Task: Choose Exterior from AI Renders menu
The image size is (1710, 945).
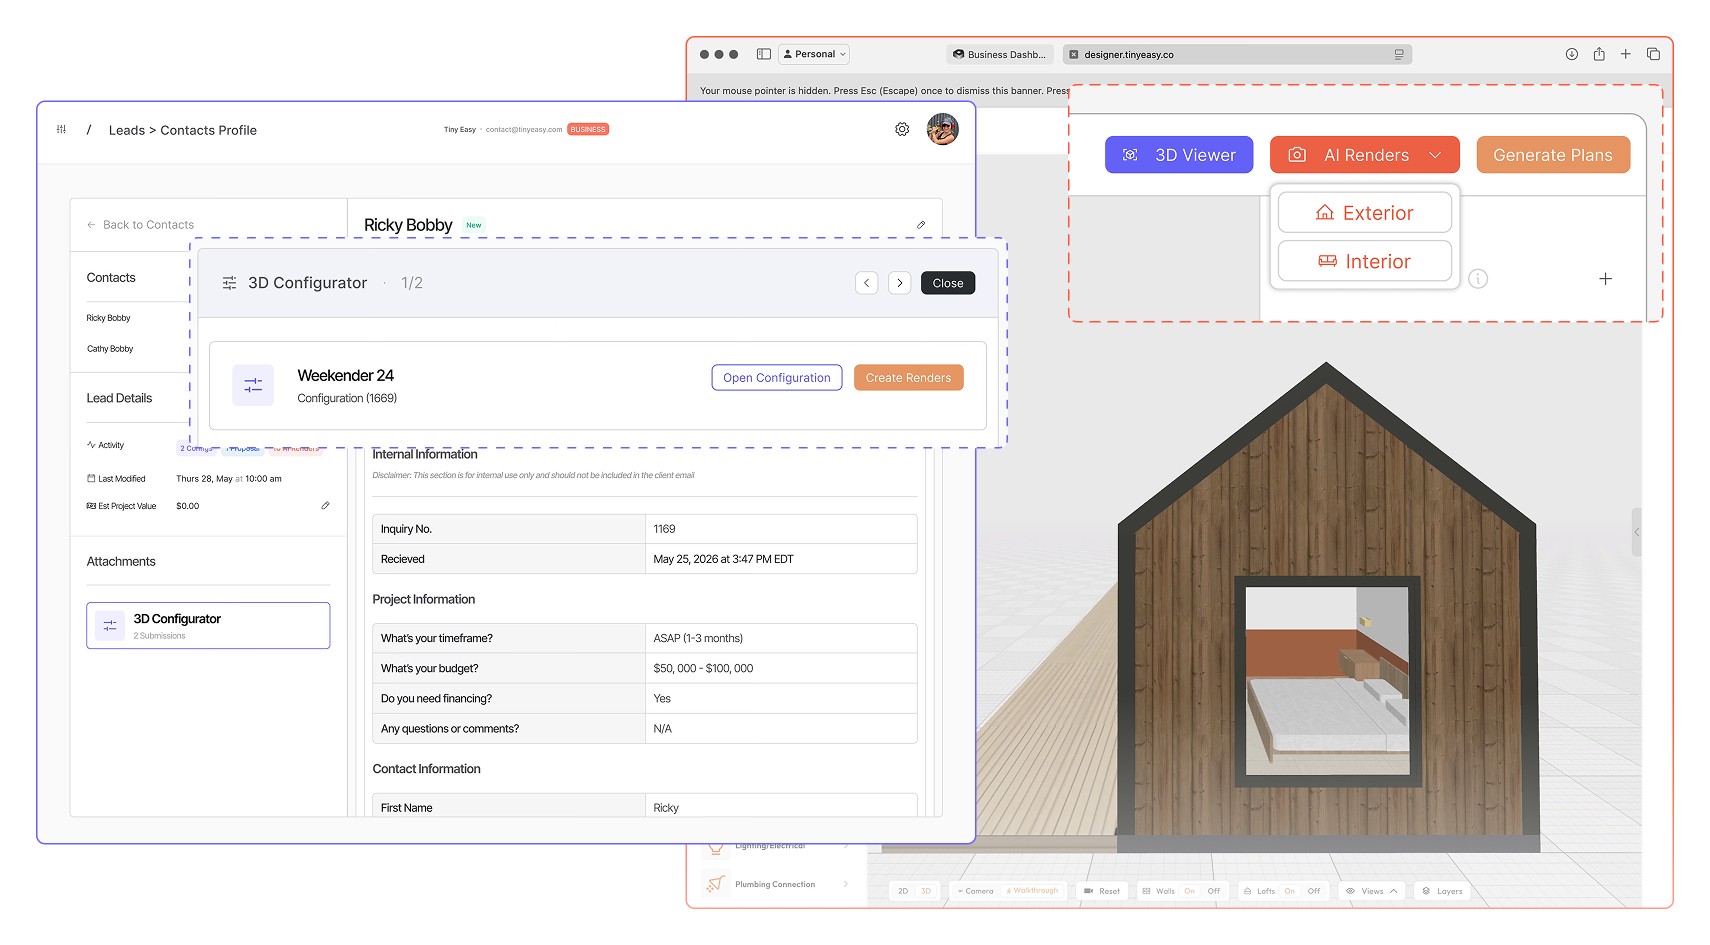Action: coord(1364,212)
